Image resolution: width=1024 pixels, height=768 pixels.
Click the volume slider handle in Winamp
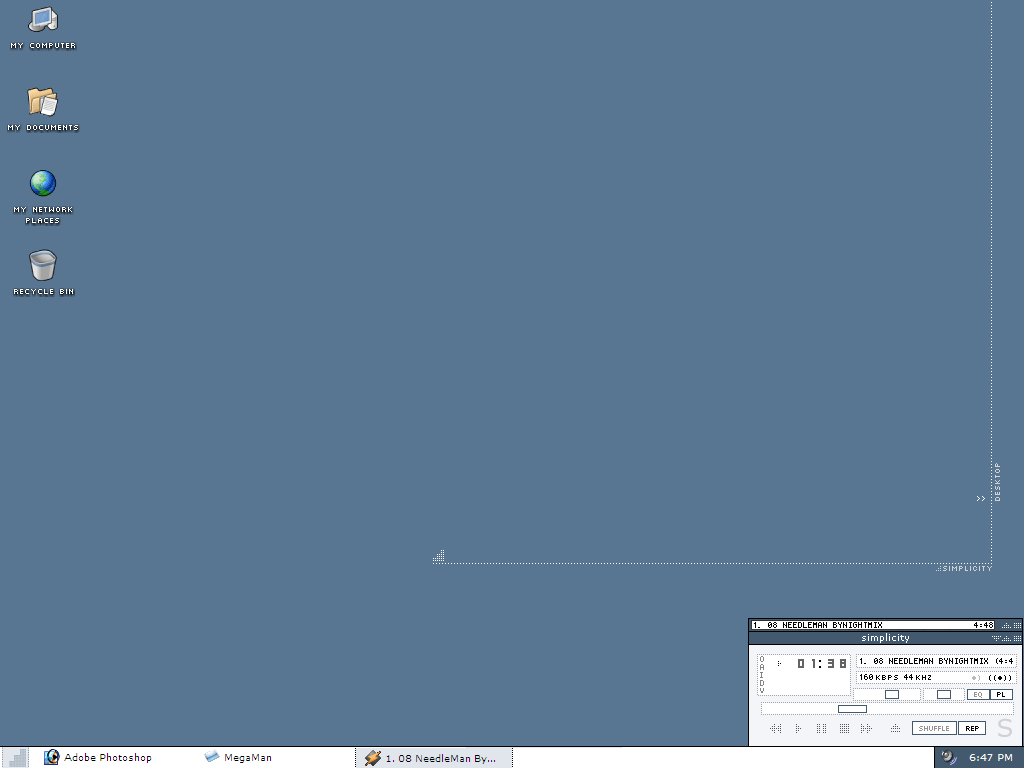click(x=892, y=694)
